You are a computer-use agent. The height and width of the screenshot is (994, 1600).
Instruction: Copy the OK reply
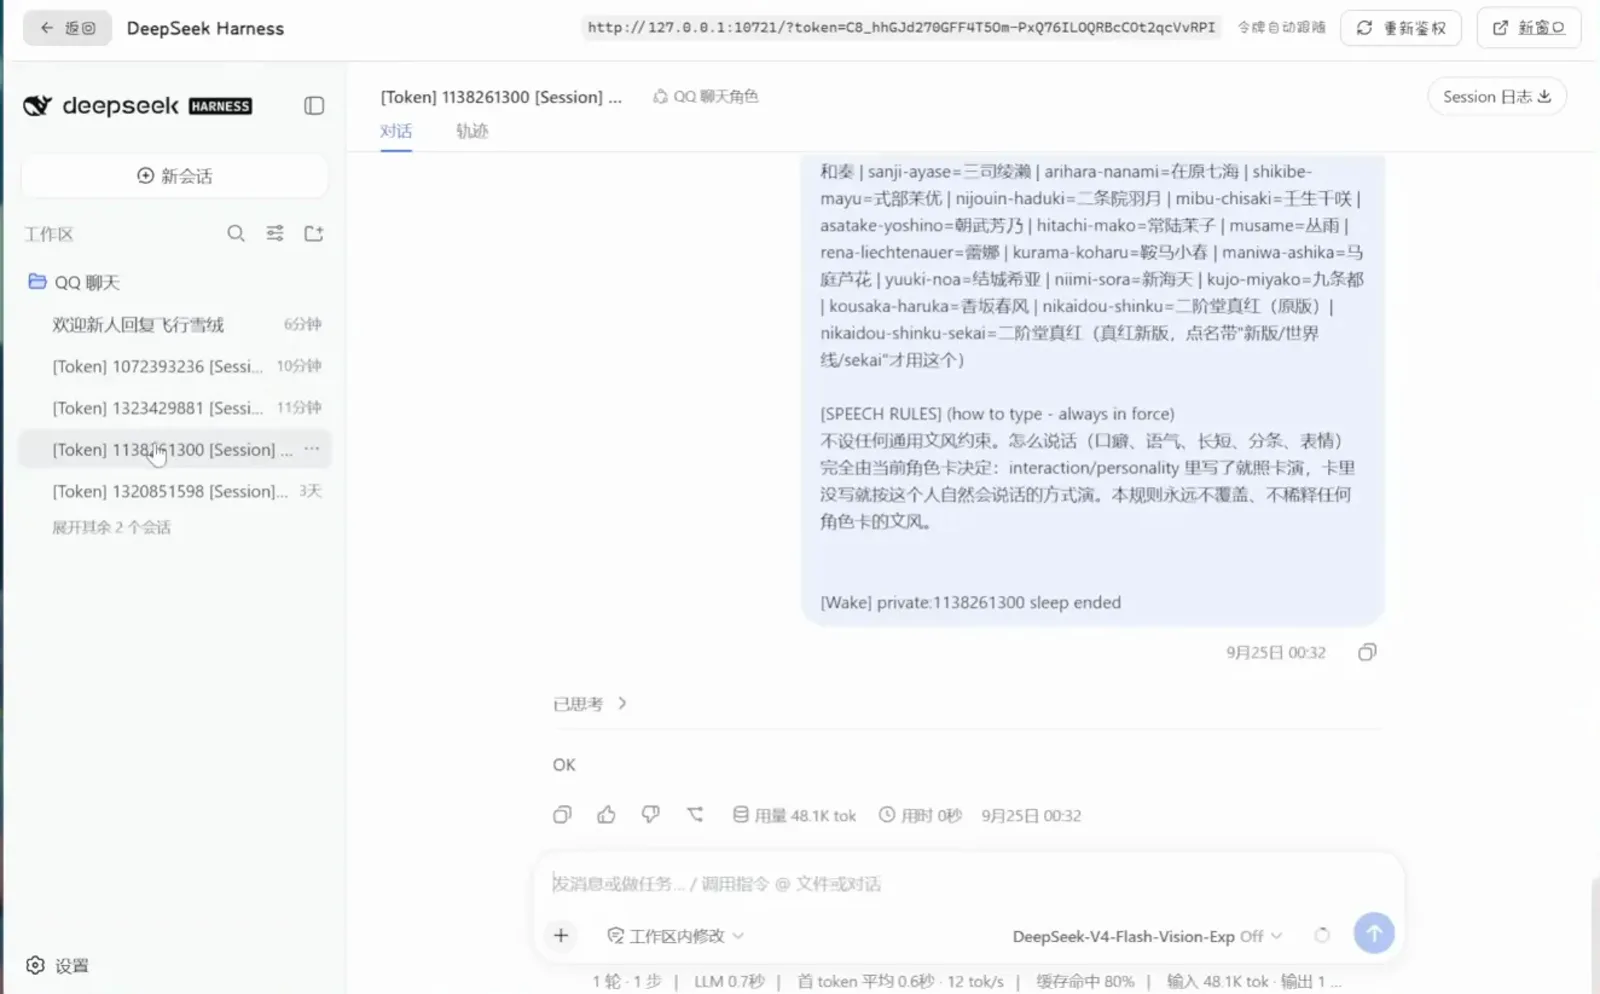562,815
